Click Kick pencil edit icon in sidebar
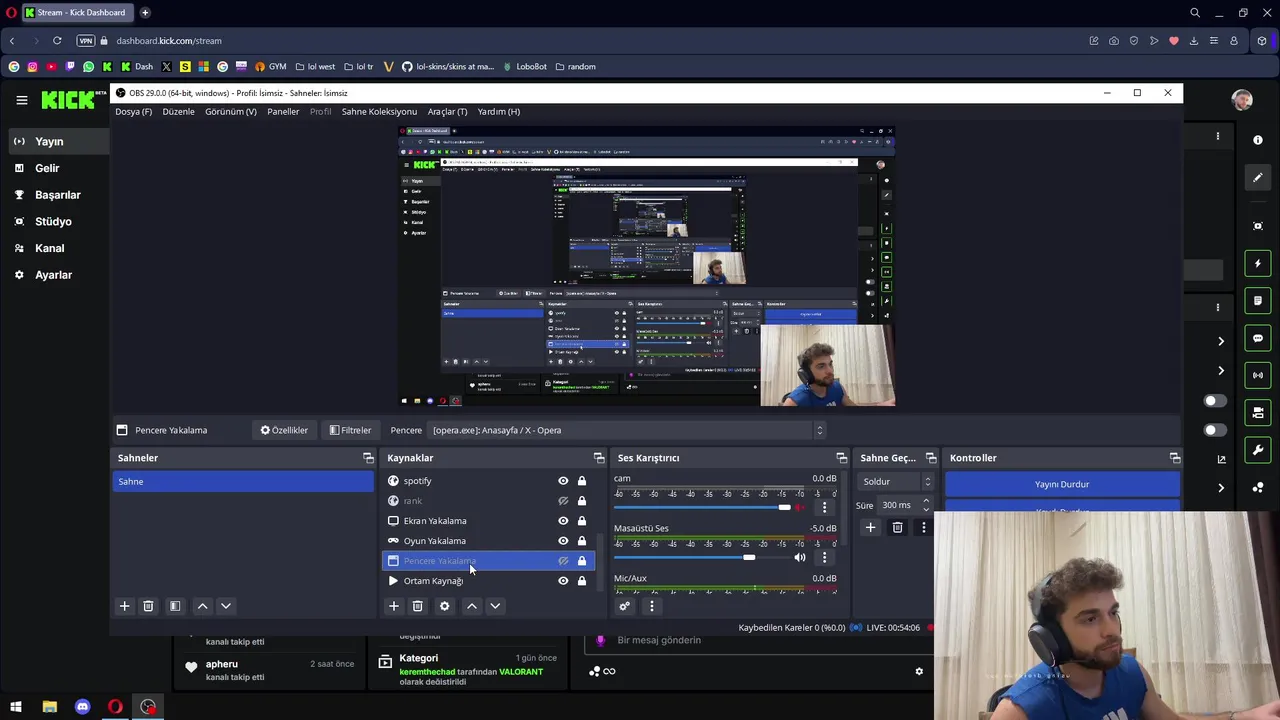The image size is (1280, 720). tap(1258, 178)
